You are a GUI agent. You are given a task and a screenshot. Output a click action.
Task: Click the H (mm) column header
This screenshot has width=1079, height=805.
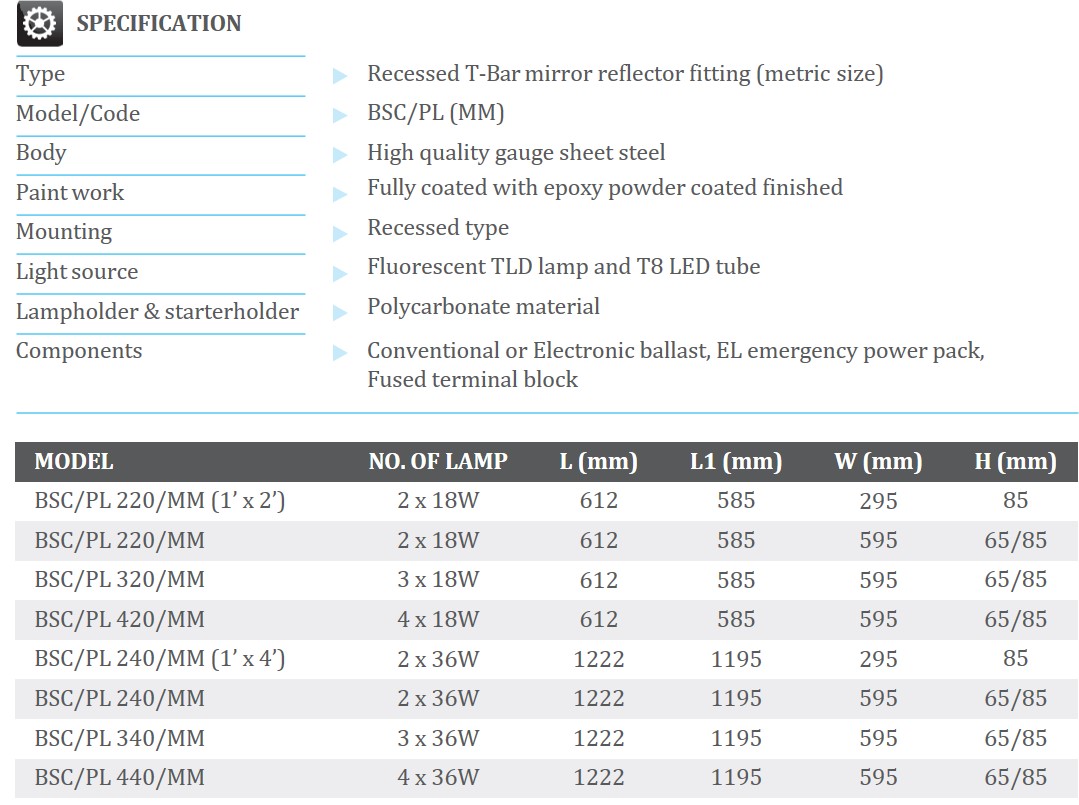coord(1016,461)
